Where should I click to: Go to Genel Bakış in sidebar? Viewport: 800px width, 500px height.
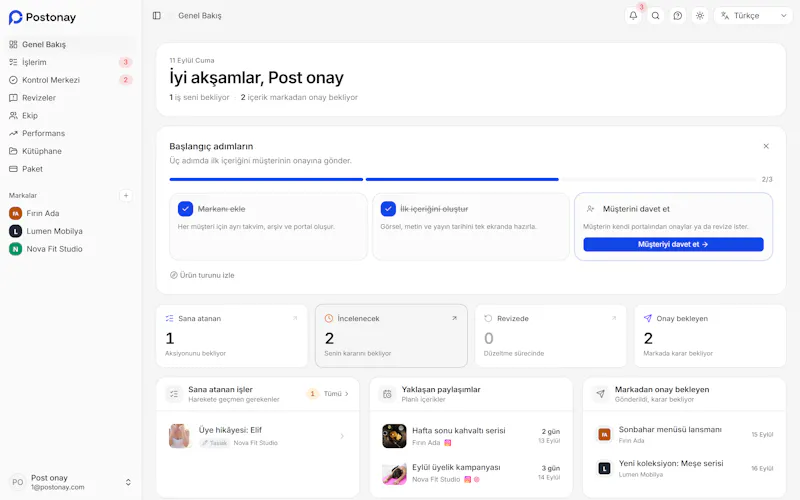coord(70,44)
